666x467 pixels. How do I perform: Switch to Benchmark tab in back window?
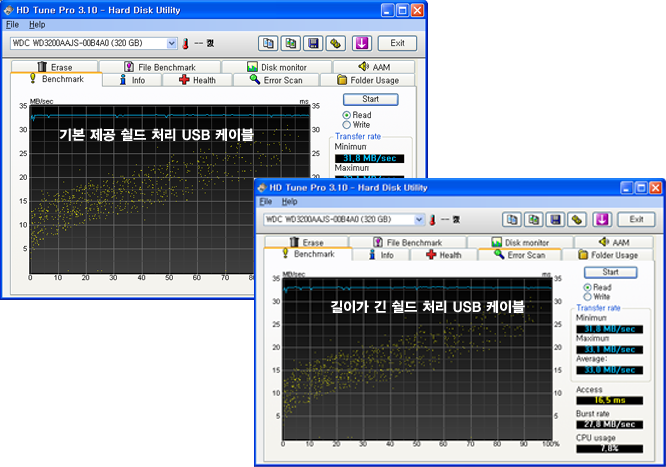[56, 79]
